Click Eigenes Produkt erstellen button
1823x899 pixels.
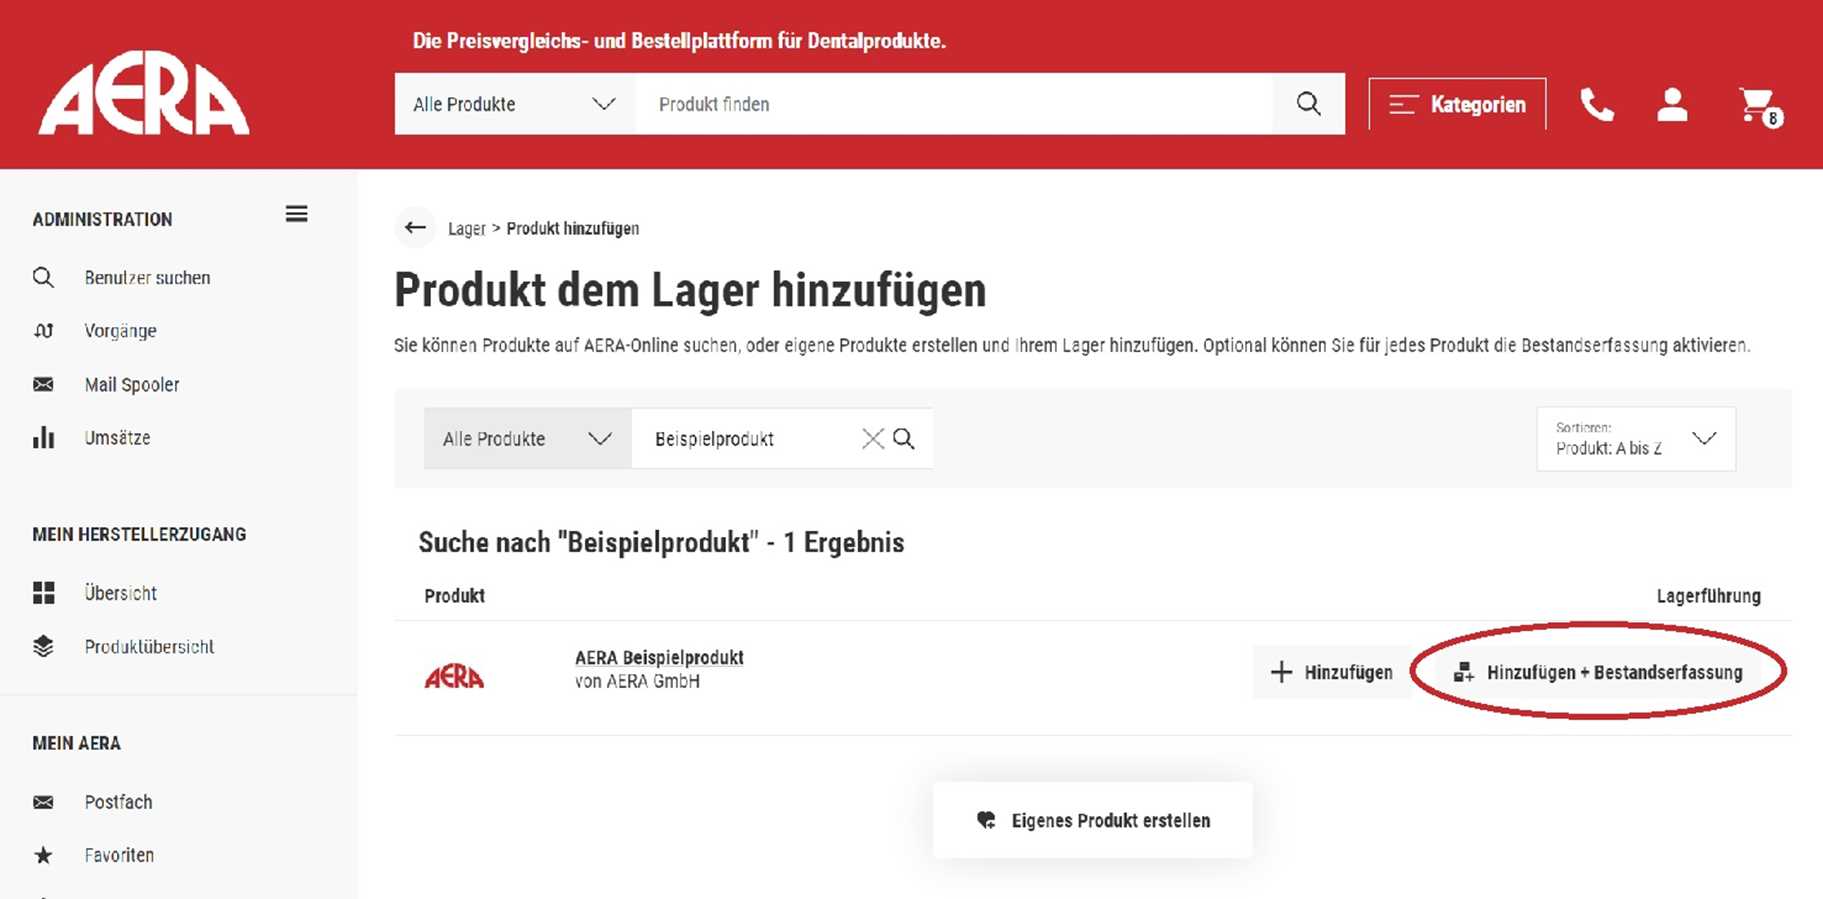(1093, 820)
